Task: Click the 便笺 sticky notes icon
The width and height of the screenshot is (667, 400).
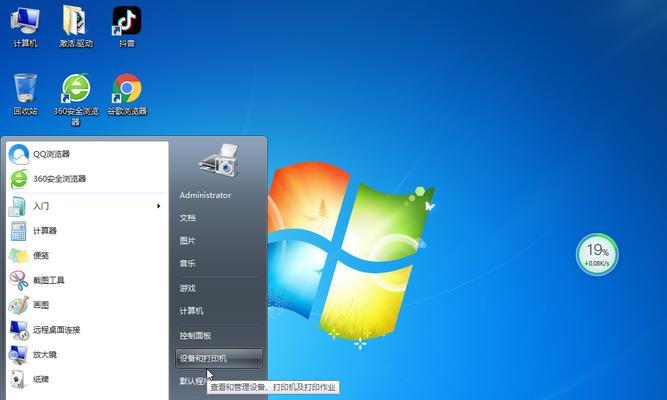Action: [x=18, y=255]
